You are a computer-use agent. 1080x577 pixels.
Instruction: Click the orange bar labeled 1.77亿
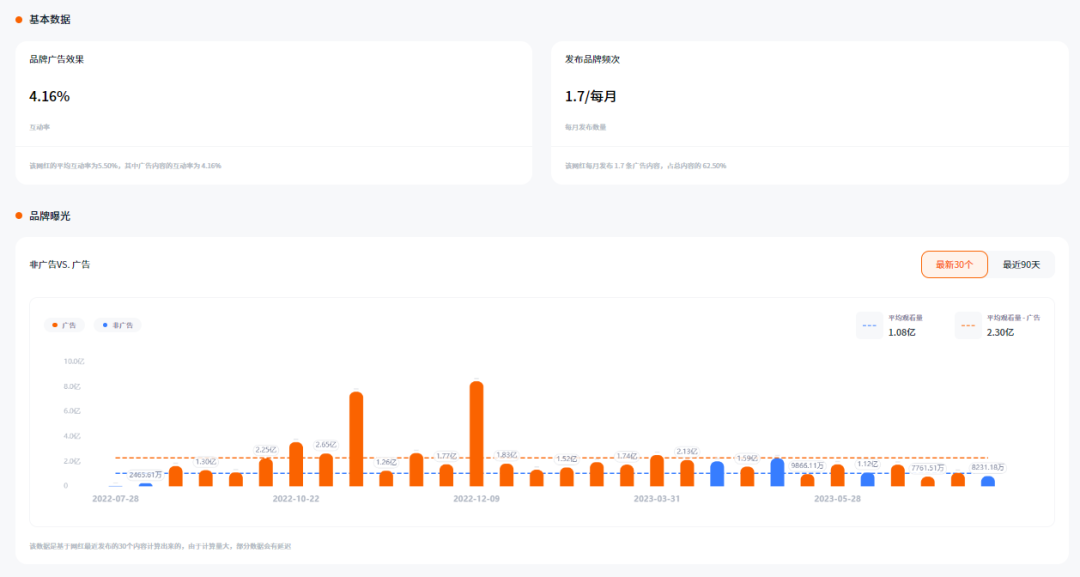tap(446, 475)
